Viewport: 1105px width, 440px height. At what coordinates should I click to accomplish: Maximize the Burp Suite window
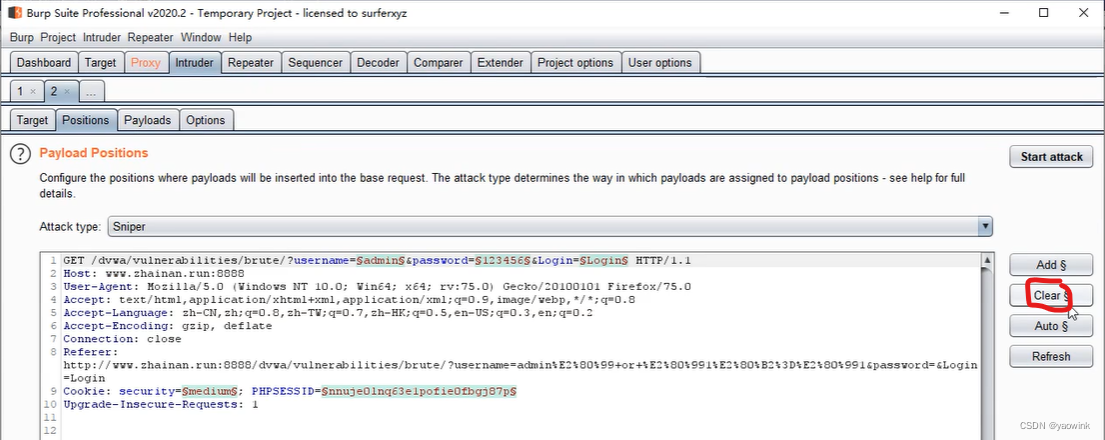pos(1044,13)
